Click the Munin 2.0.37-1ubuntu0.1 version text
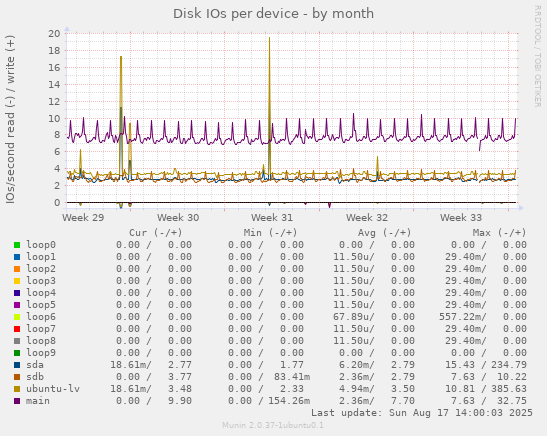This screenshot has width=547, height=436. 273,425
